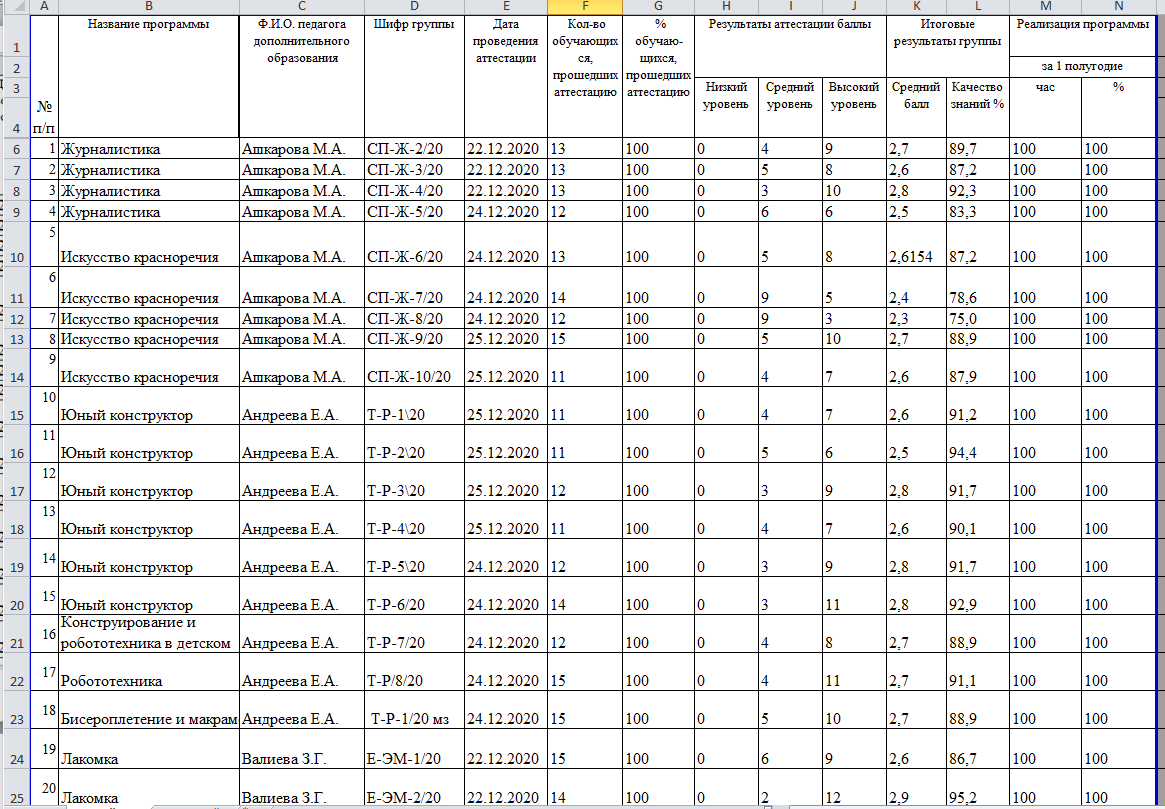This screenshot has height=809, width=1165.
Task: Click the 'за 1 полугодие' cell
Action: click(x=1083, y=66)
